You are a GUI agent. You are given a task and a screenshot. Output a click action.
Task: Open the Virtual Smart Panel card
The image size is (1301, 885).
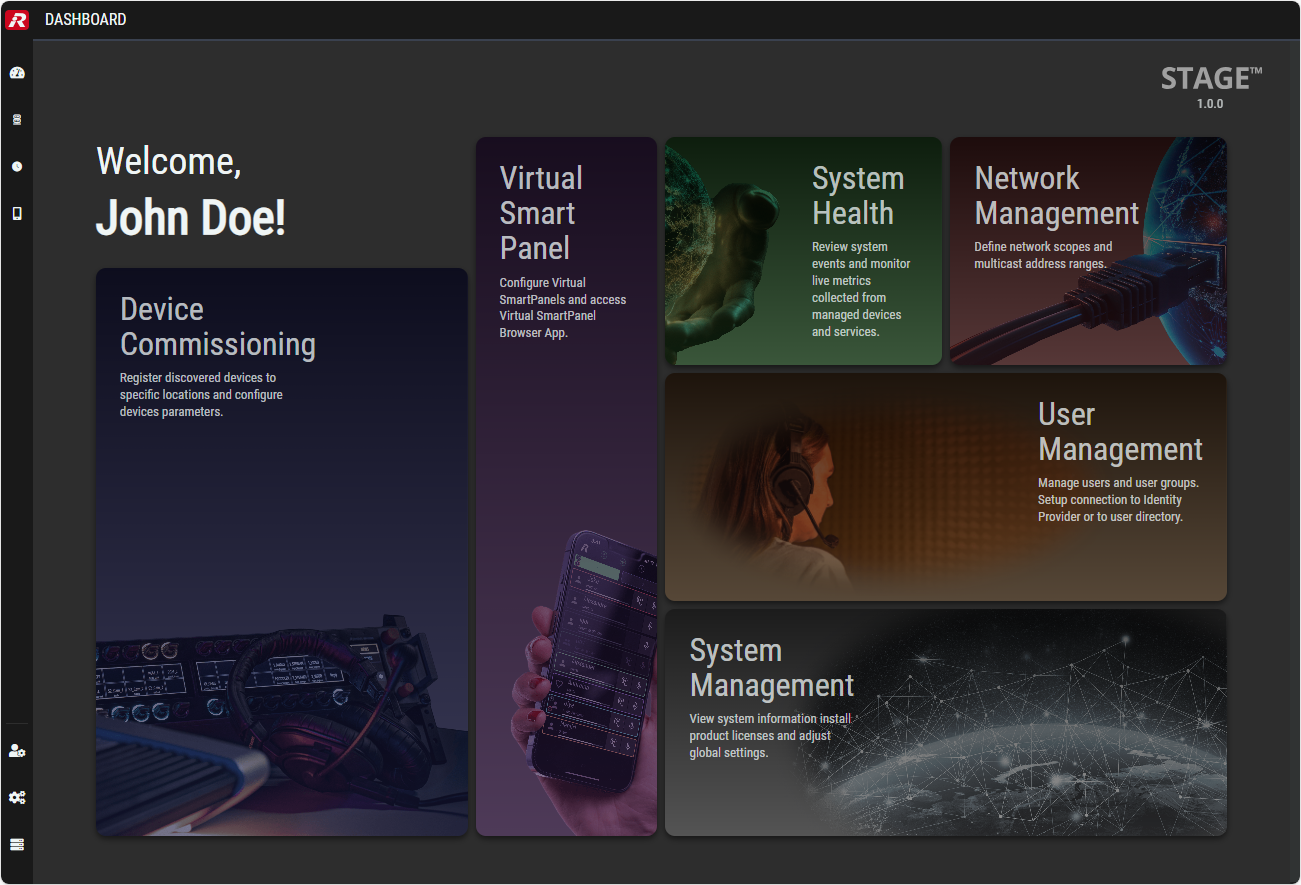pos(566,486)
